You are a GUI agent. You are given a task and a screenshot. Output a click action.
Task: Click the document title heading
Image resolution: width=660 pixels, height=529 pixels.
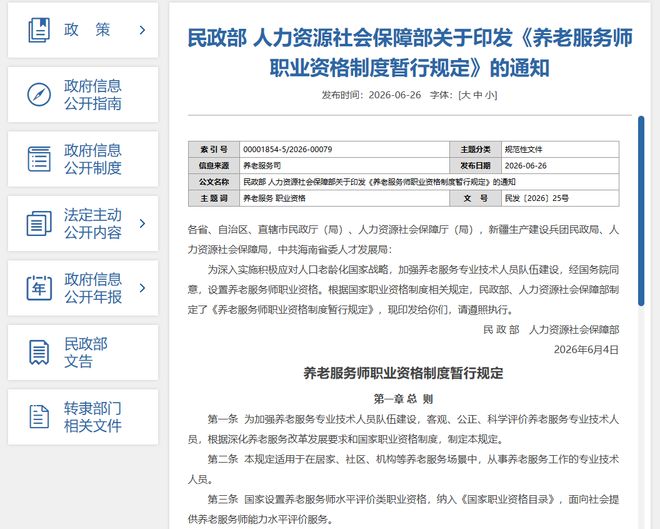(x=410, y=53)
